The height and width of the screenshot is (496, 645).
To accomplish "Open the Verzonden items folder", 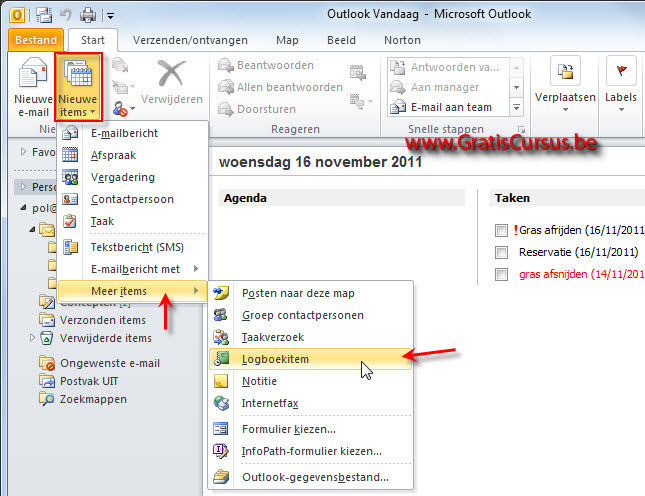I will click(x=103, y=320).
